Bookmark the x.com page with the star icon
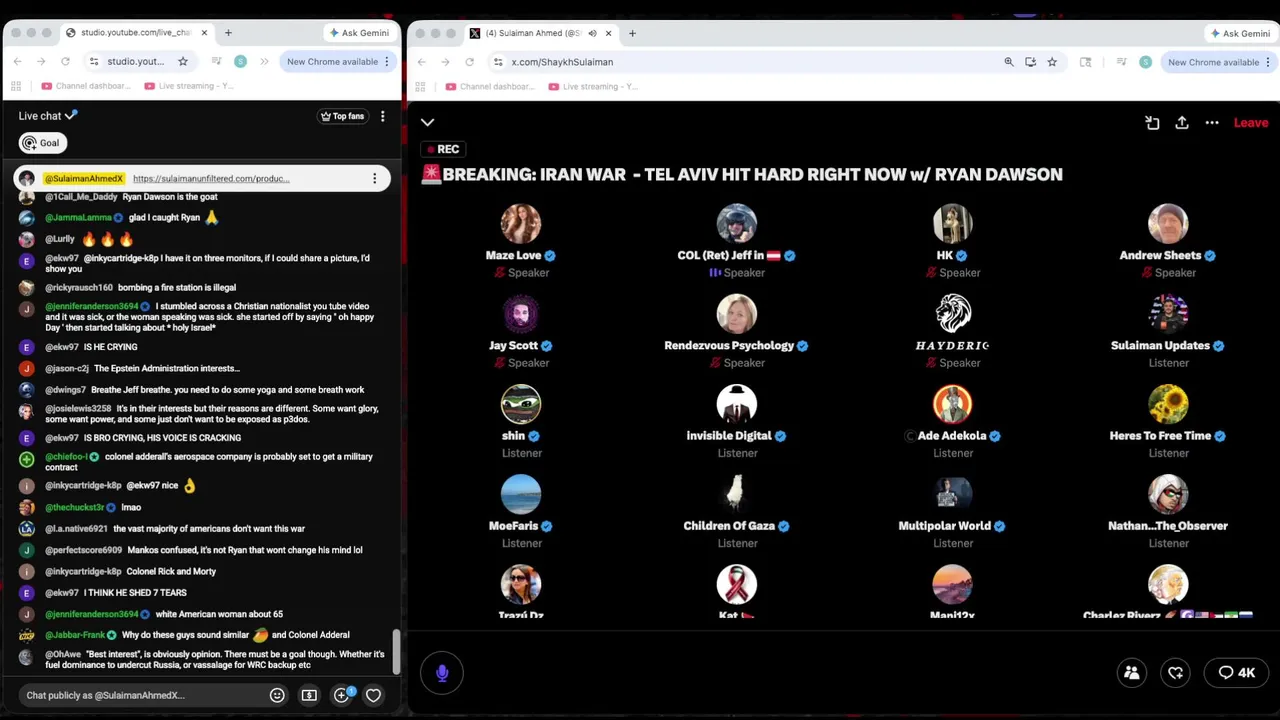 1052,62
